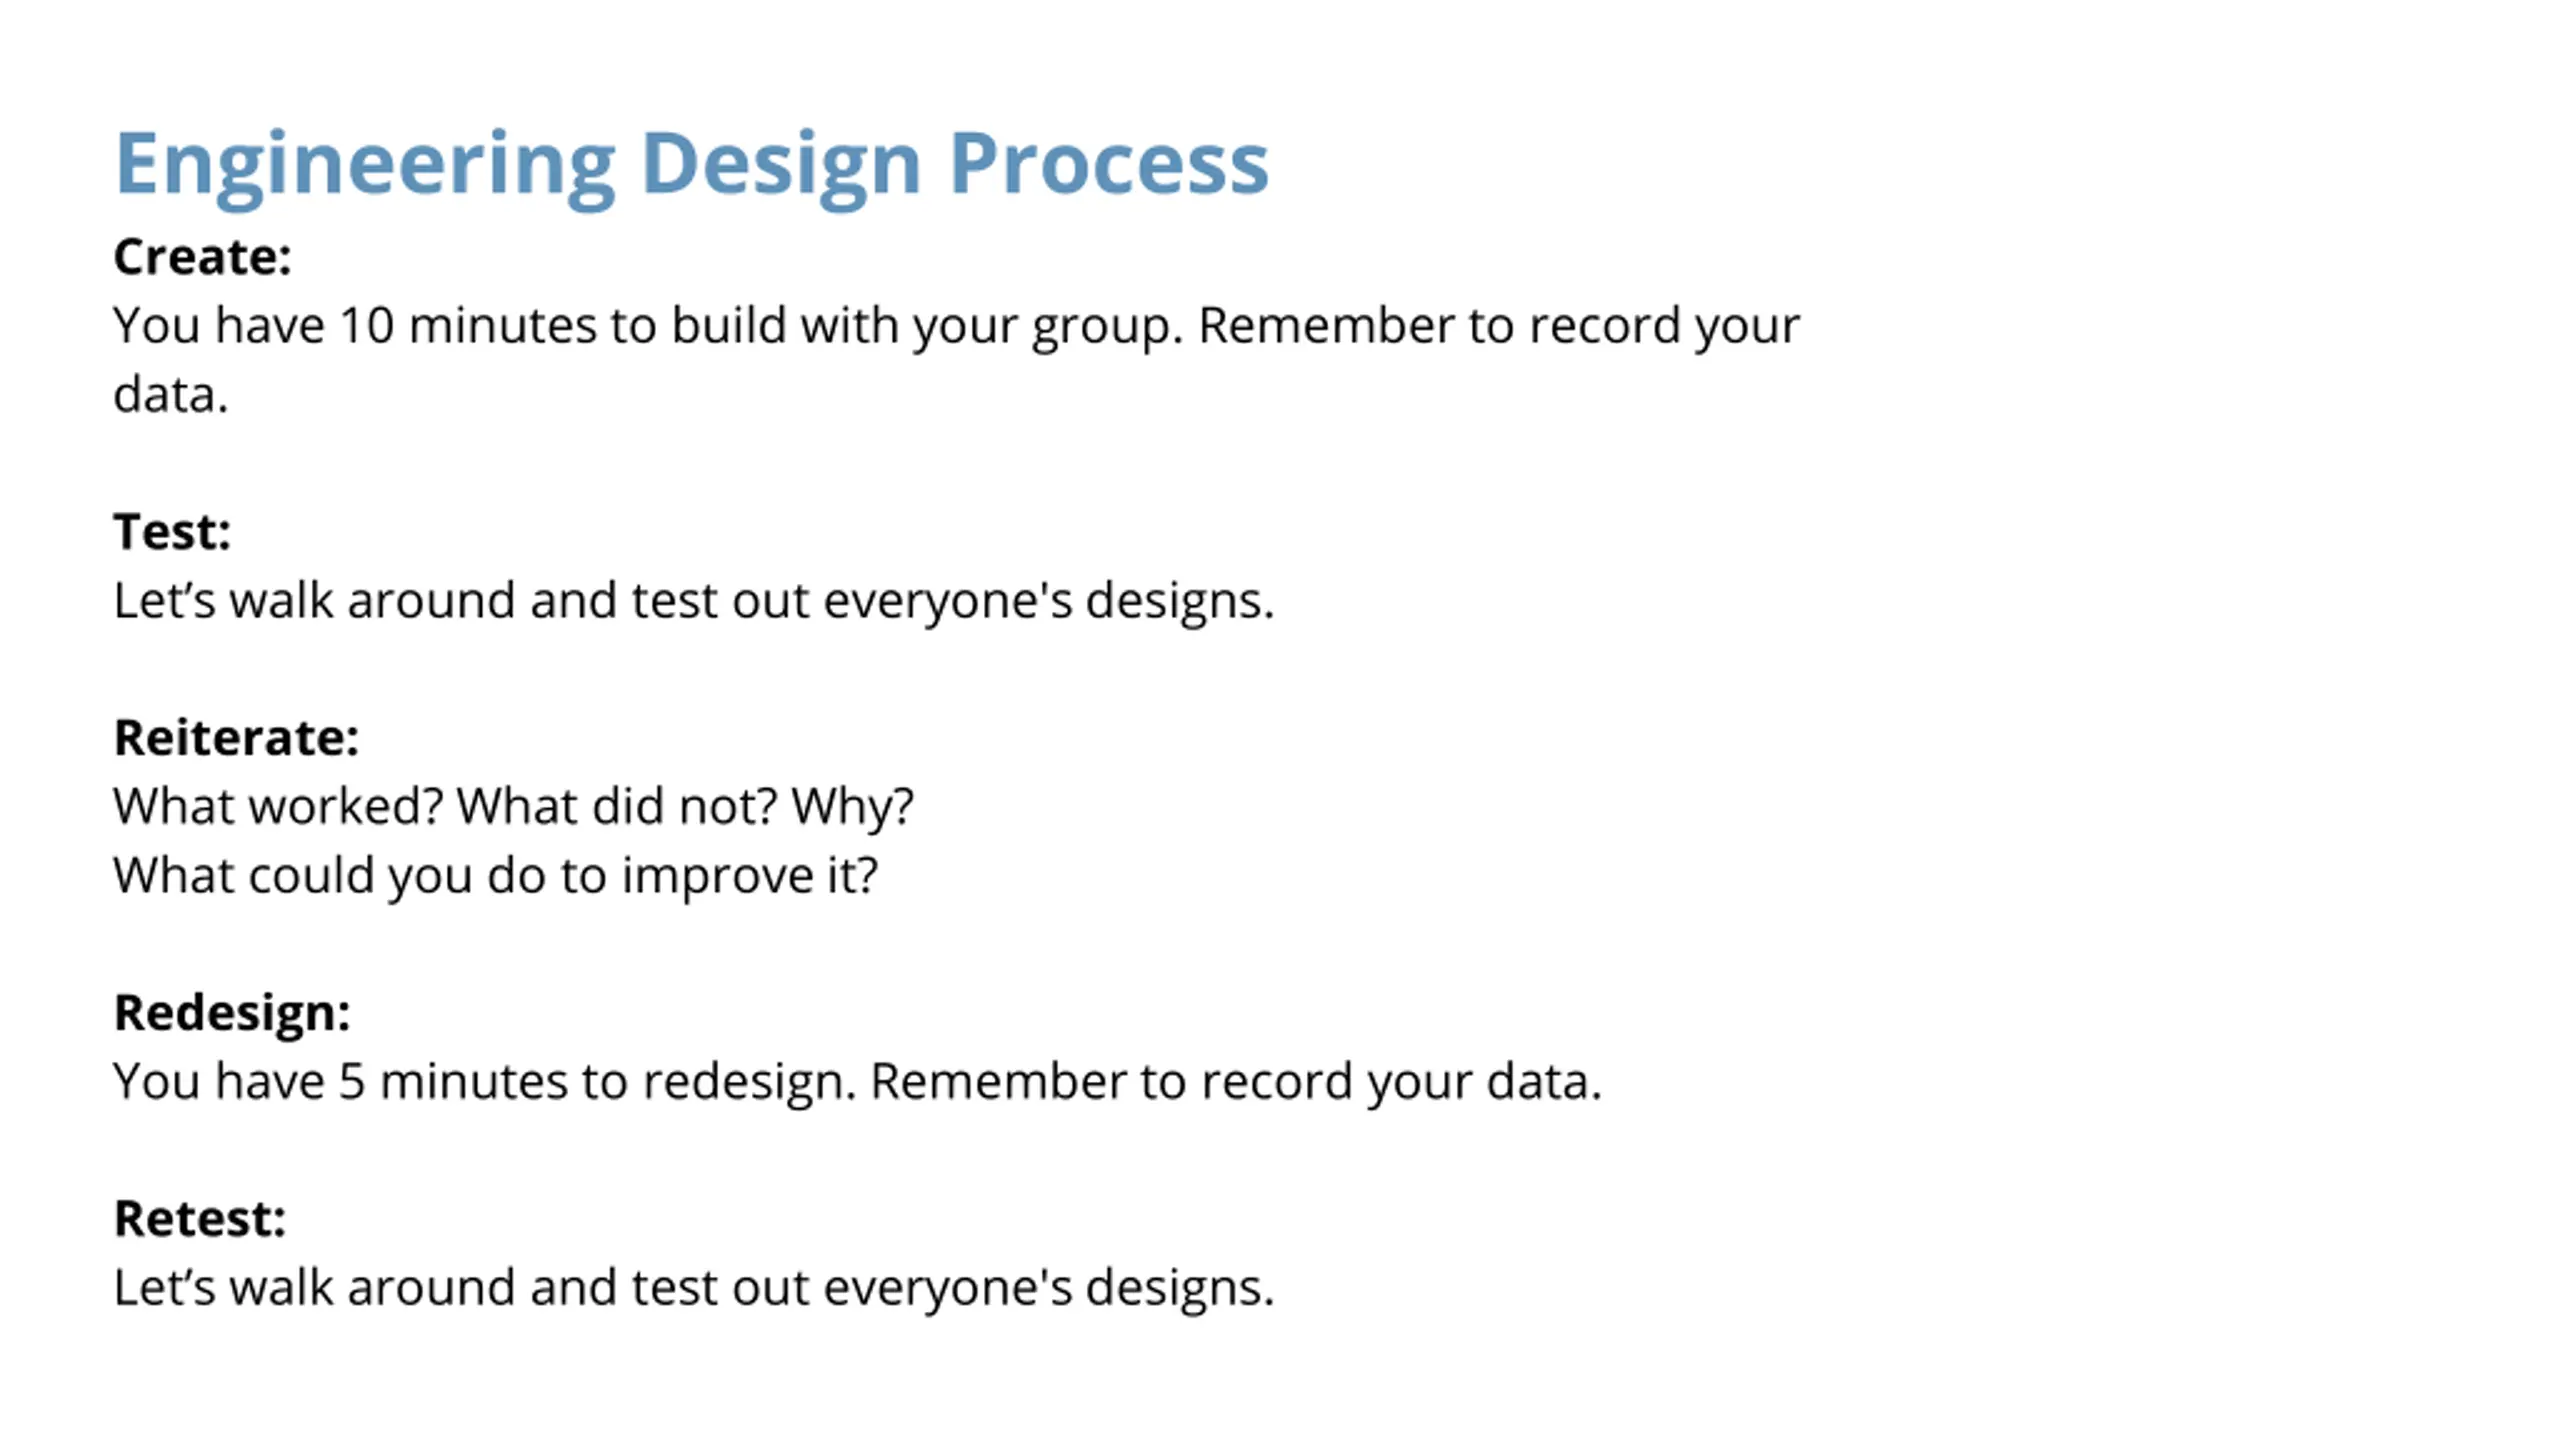Screen dimensions: 2560x1440
Task: Click Remember to record your in Create text
Action: [1499, 327]
